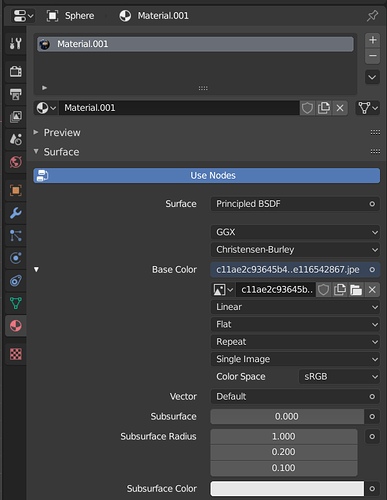Toggle pin icon in properties header
387x500 pixels.
(372, 16)
